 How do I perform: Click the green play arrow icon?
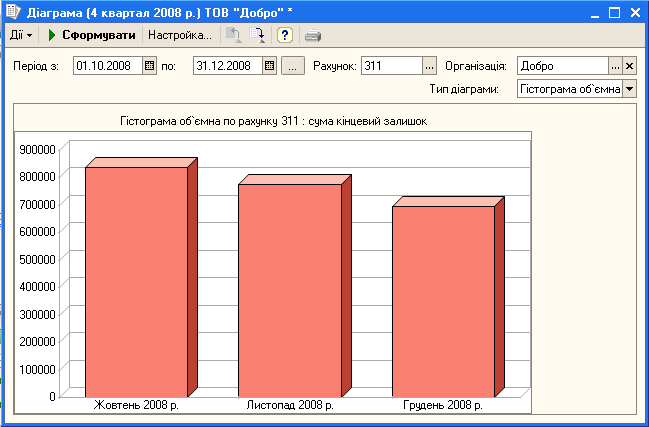click(x=52, y=35)
